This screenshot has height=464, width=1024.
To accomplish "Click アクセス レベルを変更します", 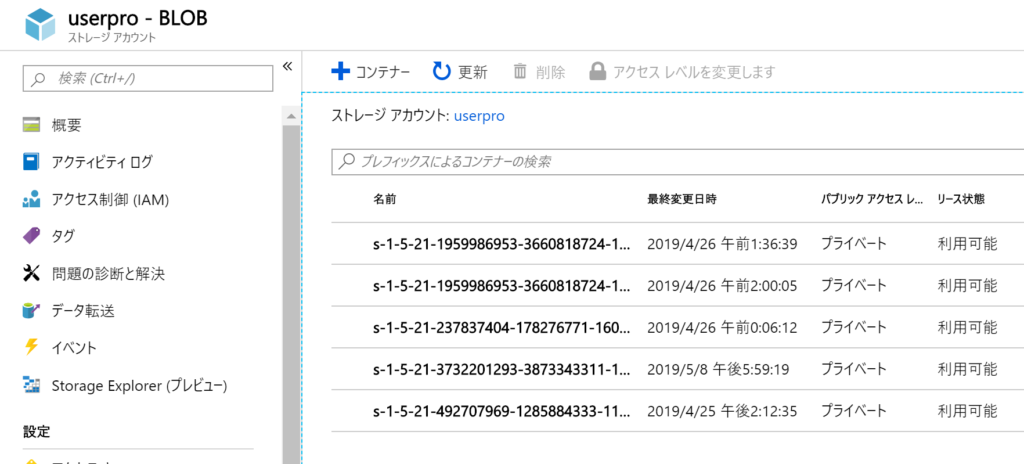I will click(x=694, y=72).
